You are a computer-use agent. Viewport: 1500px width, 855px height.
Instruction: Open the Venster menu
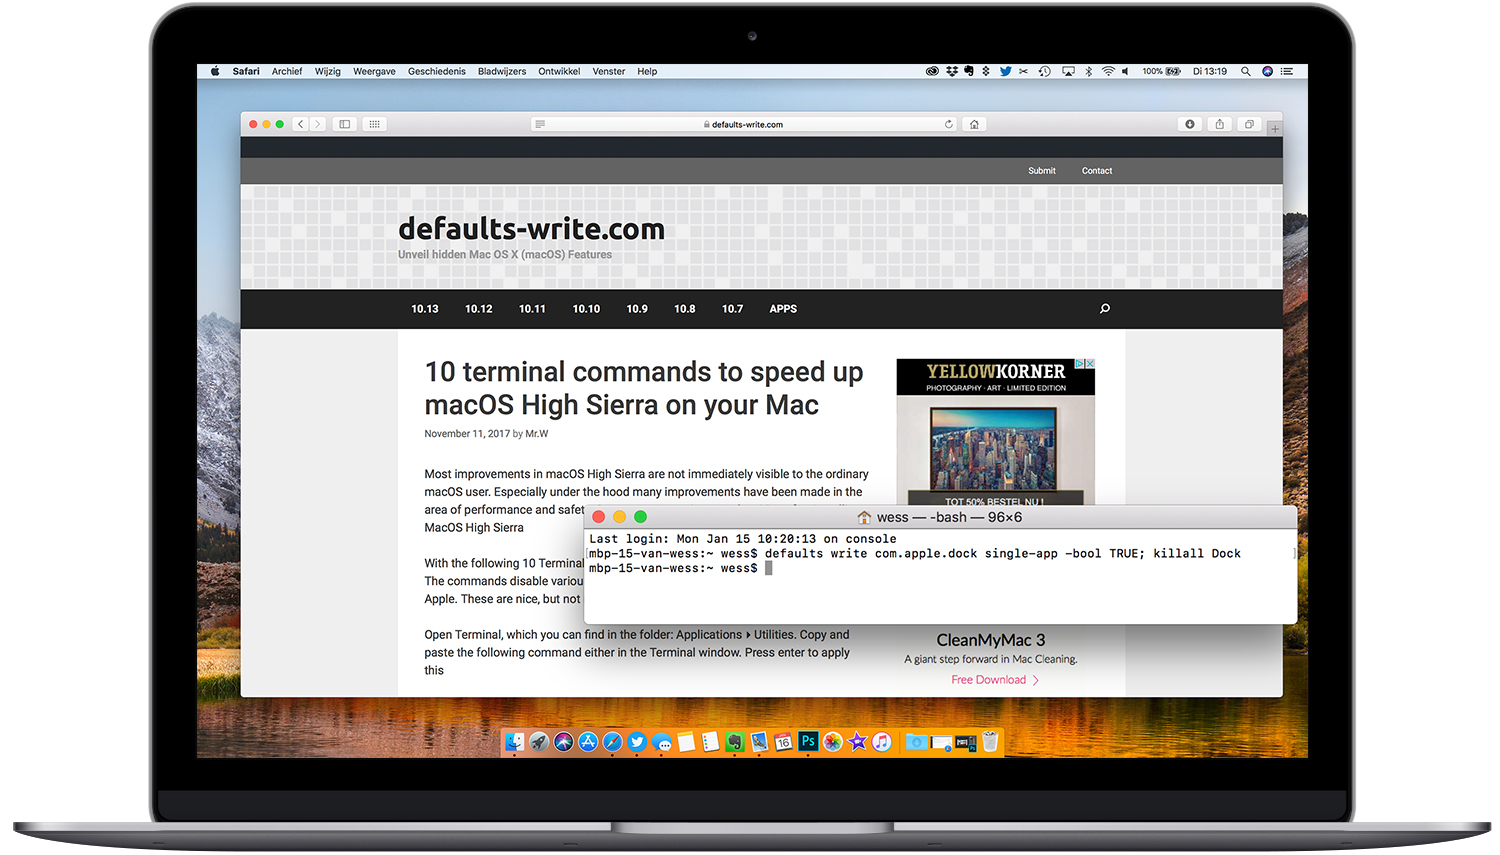coord(609,72)
